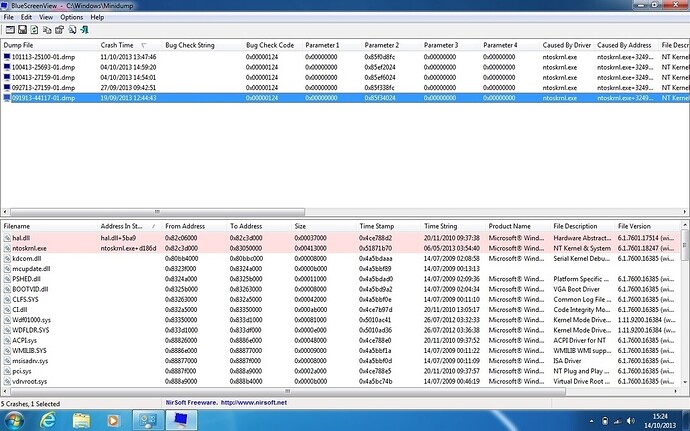The height and width of the screenshot is (431, 690).
Task: Click the Save Selected Items toolbar icon
Action: tap(22, 30)
